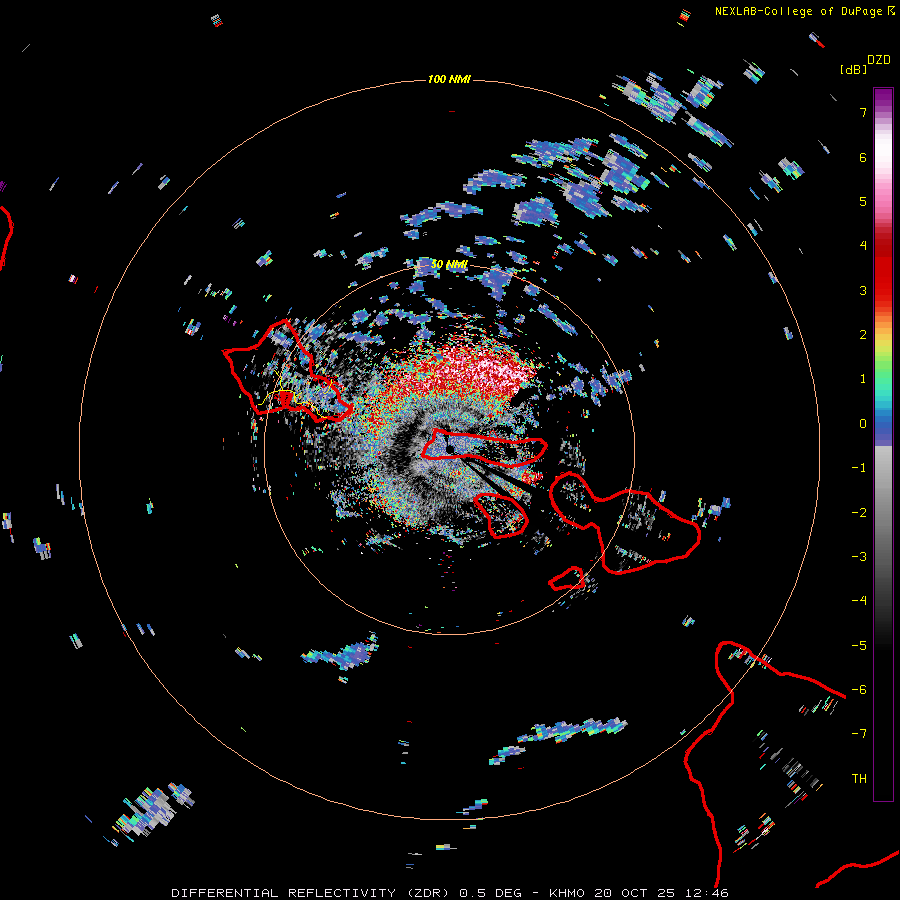Click the 20 OCT 25 date text

[637, 893]
